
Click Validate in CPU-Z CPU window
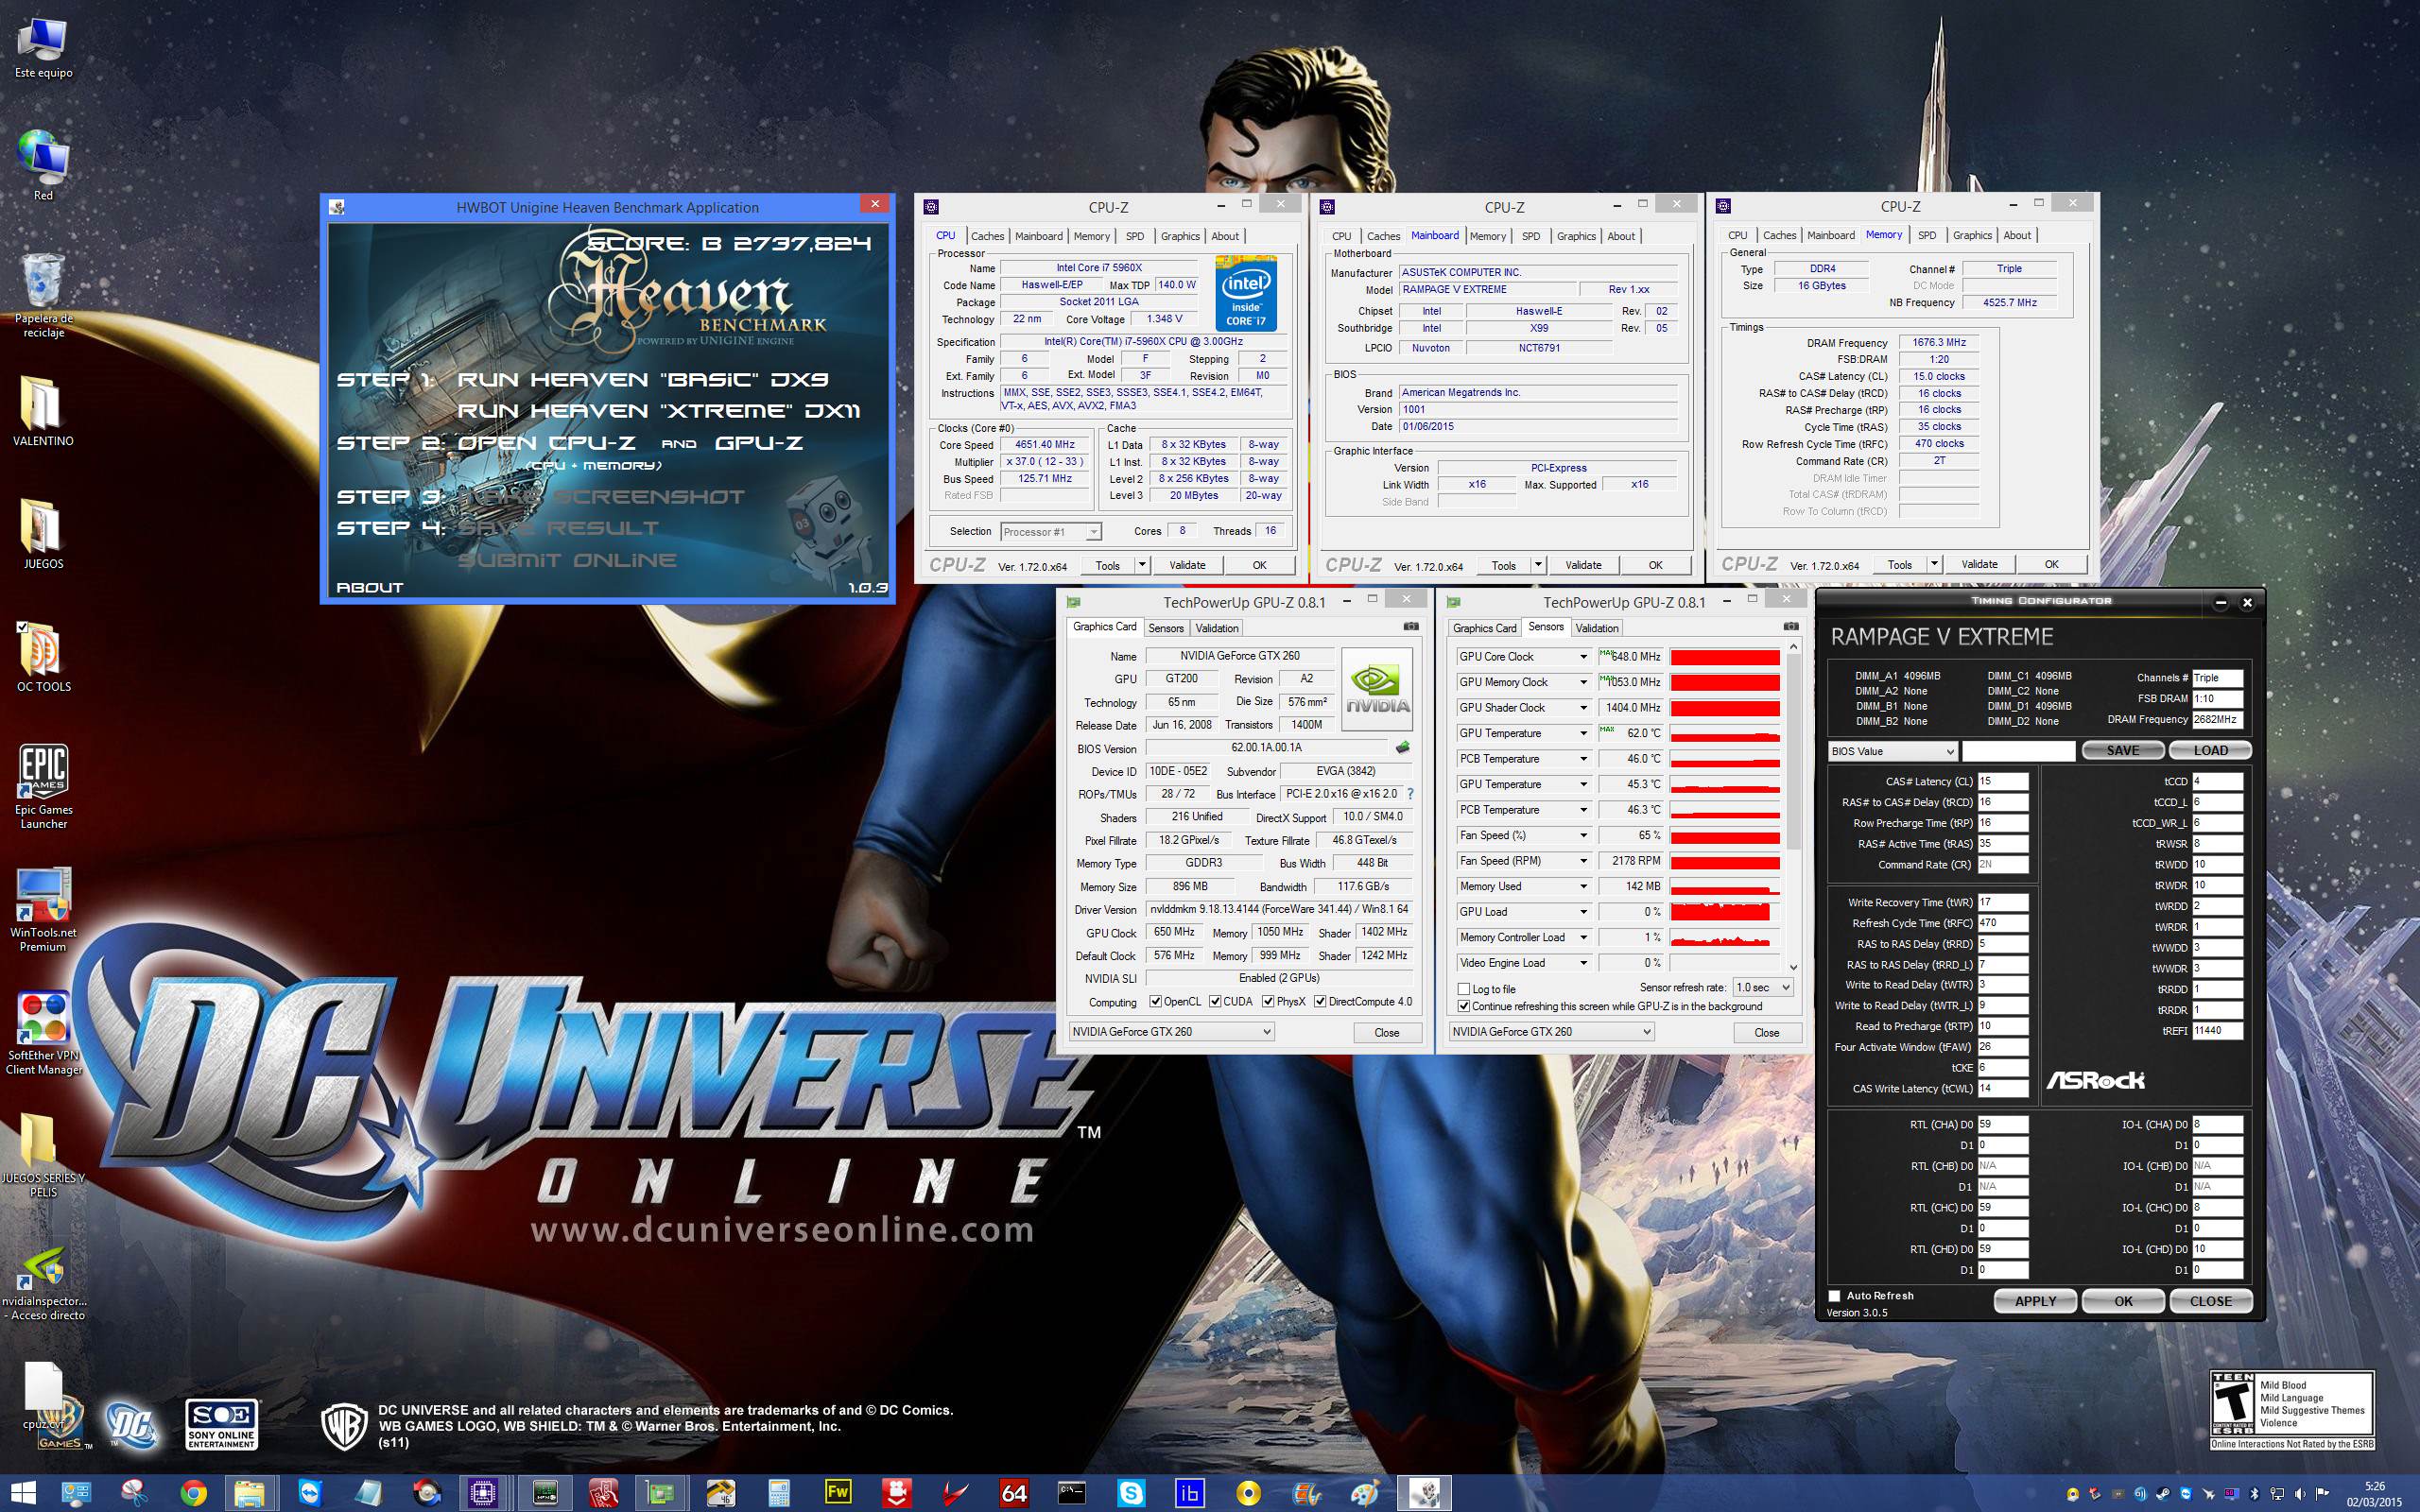click(1187, 565)
